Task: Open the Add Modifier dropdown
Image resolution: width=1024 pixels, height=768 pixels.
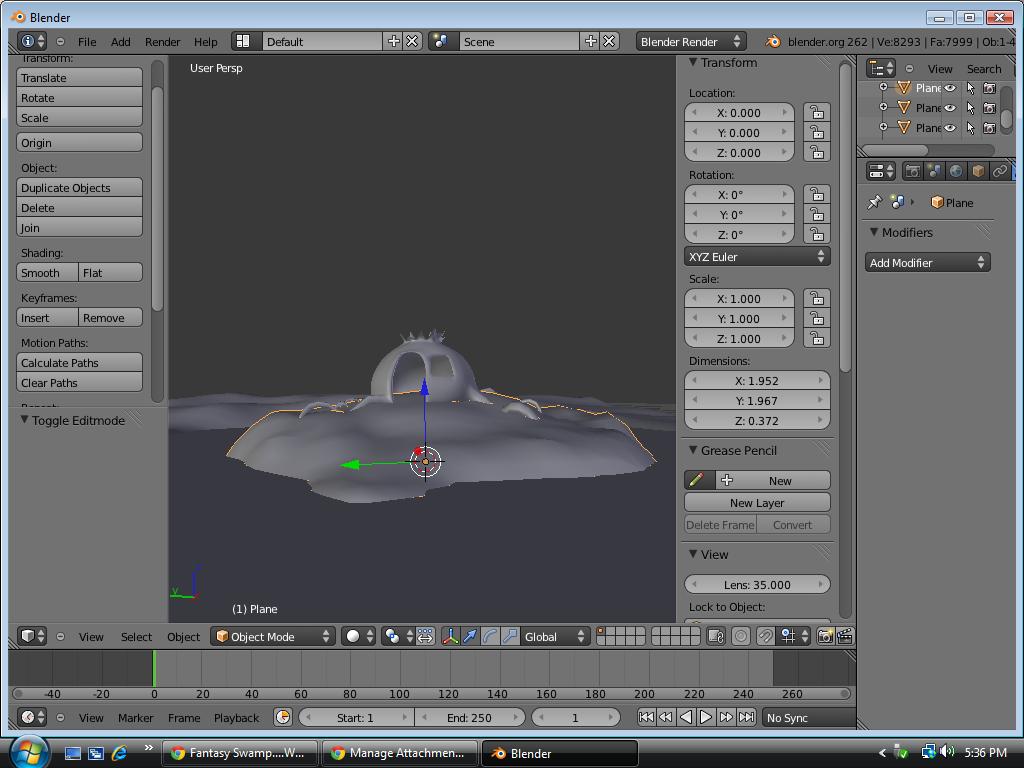Action: (927, 263)
